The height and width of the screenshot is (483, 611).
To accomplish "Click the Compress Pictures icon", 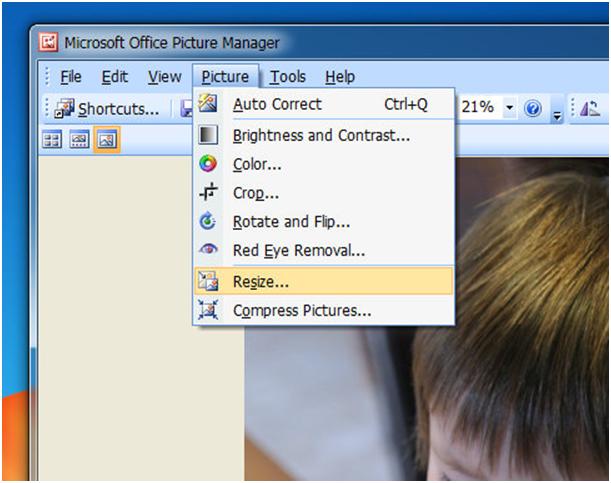I will 208,310.
